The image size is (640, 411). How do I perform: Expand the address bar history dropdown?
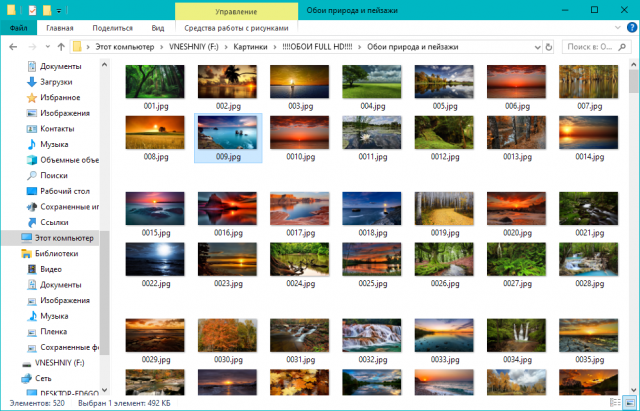pos(537,47)
